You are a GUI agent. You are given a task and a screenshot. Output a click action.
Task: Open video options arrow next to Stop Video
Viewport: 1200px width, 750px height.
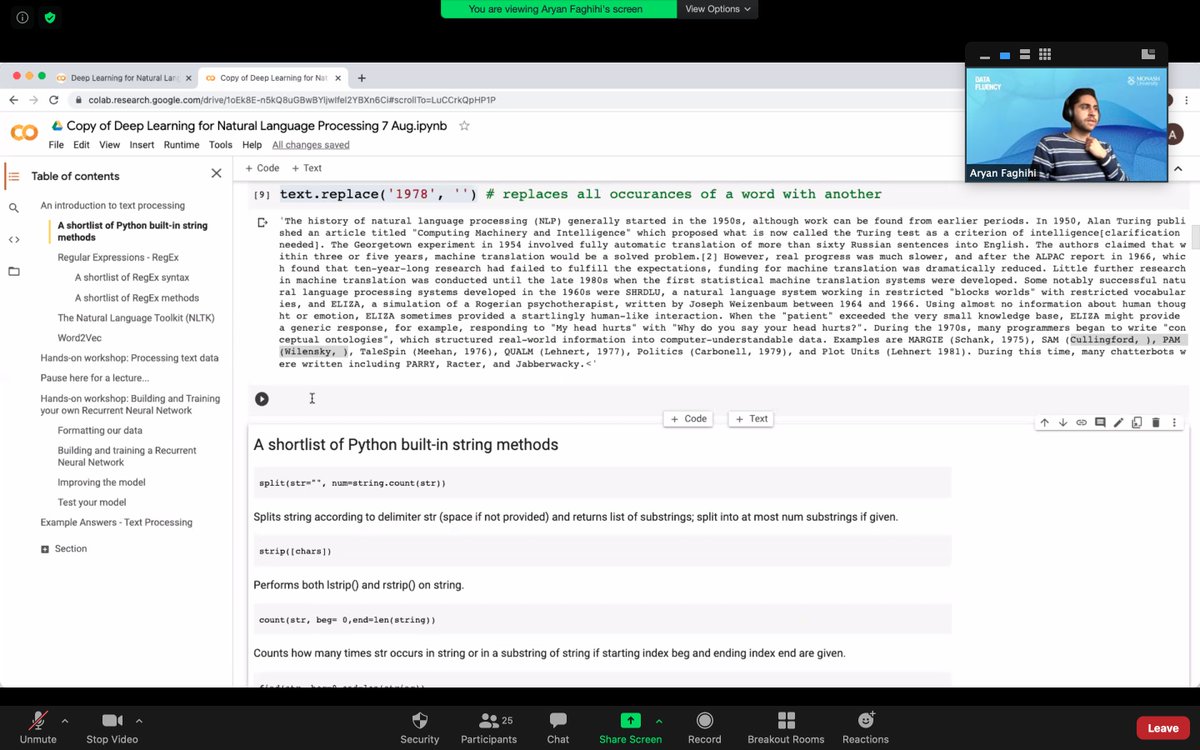pyautogui.click(x=139, y=720)
